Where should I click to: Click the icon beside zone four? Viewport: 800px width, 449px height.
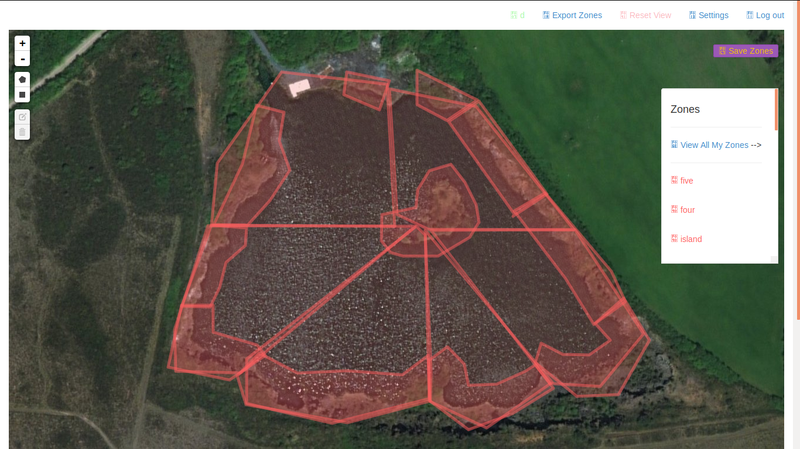tap(674, 209)
